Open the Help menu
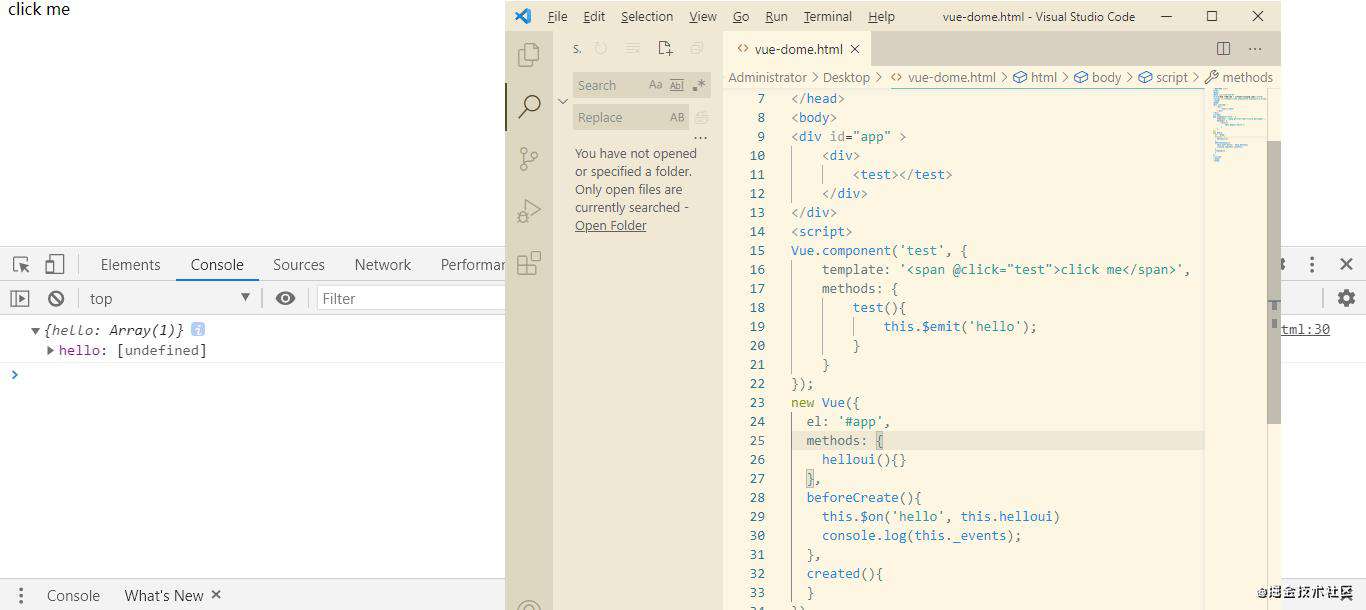 point(881,16)
